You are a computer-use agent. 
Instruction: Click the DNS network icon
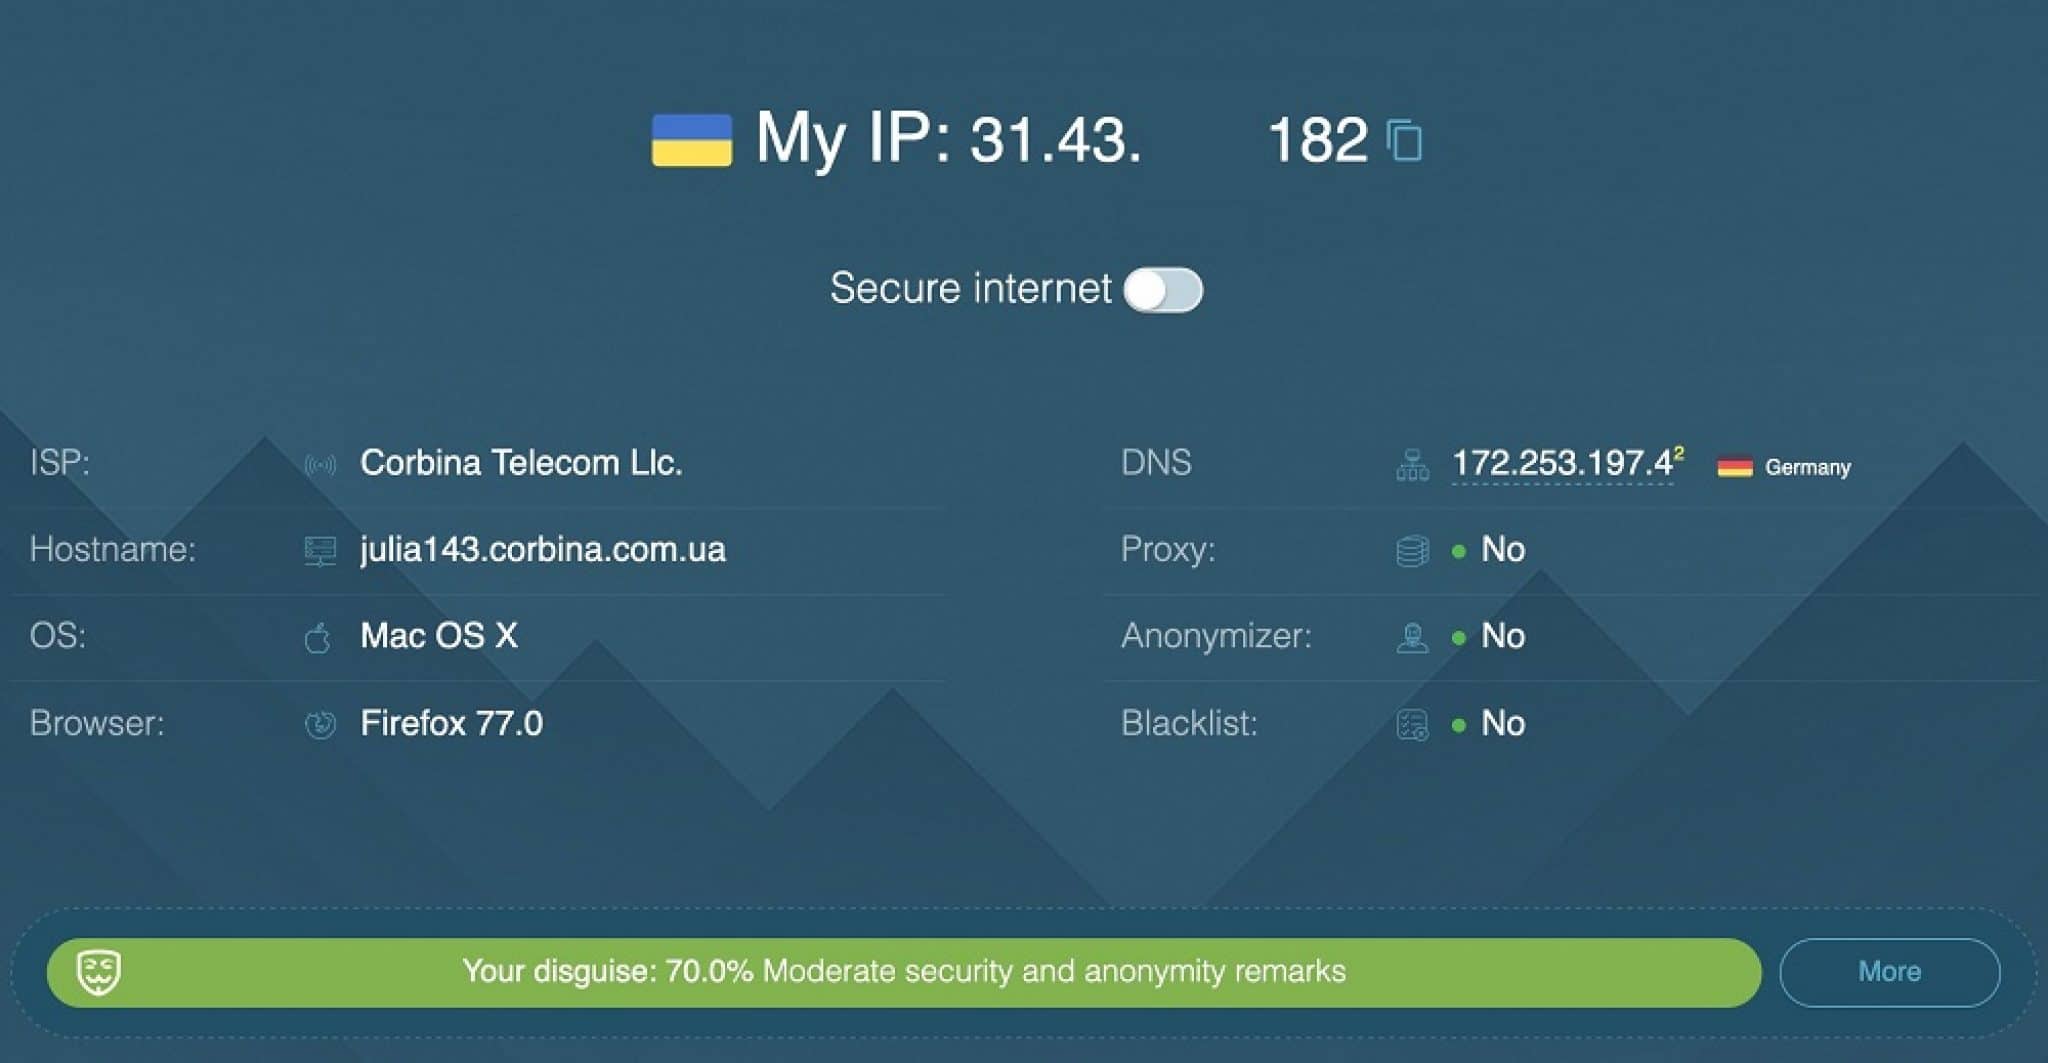1412,465
